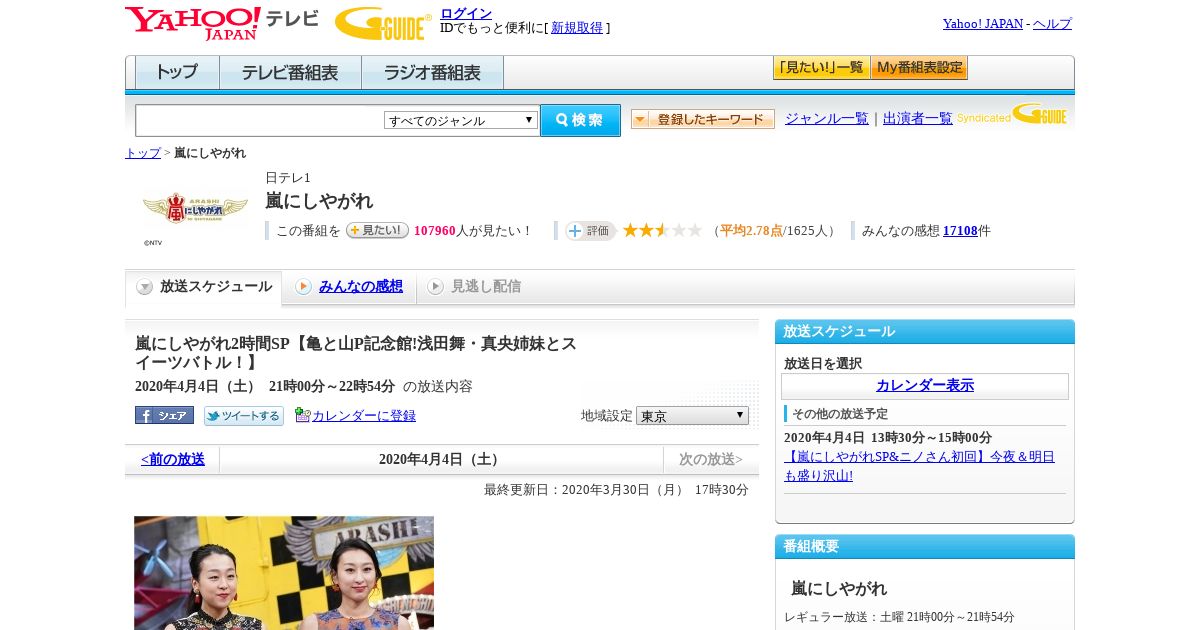Click the 検索 search button
The image size is (1200, 630).
click(x=580, y=120)
